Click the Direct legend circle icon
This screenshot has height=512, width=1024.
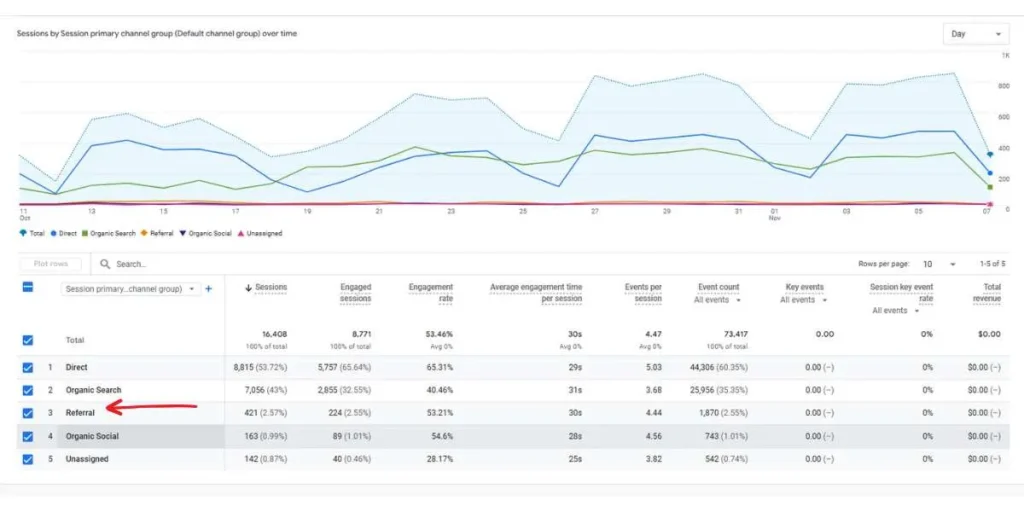point(52,234)
